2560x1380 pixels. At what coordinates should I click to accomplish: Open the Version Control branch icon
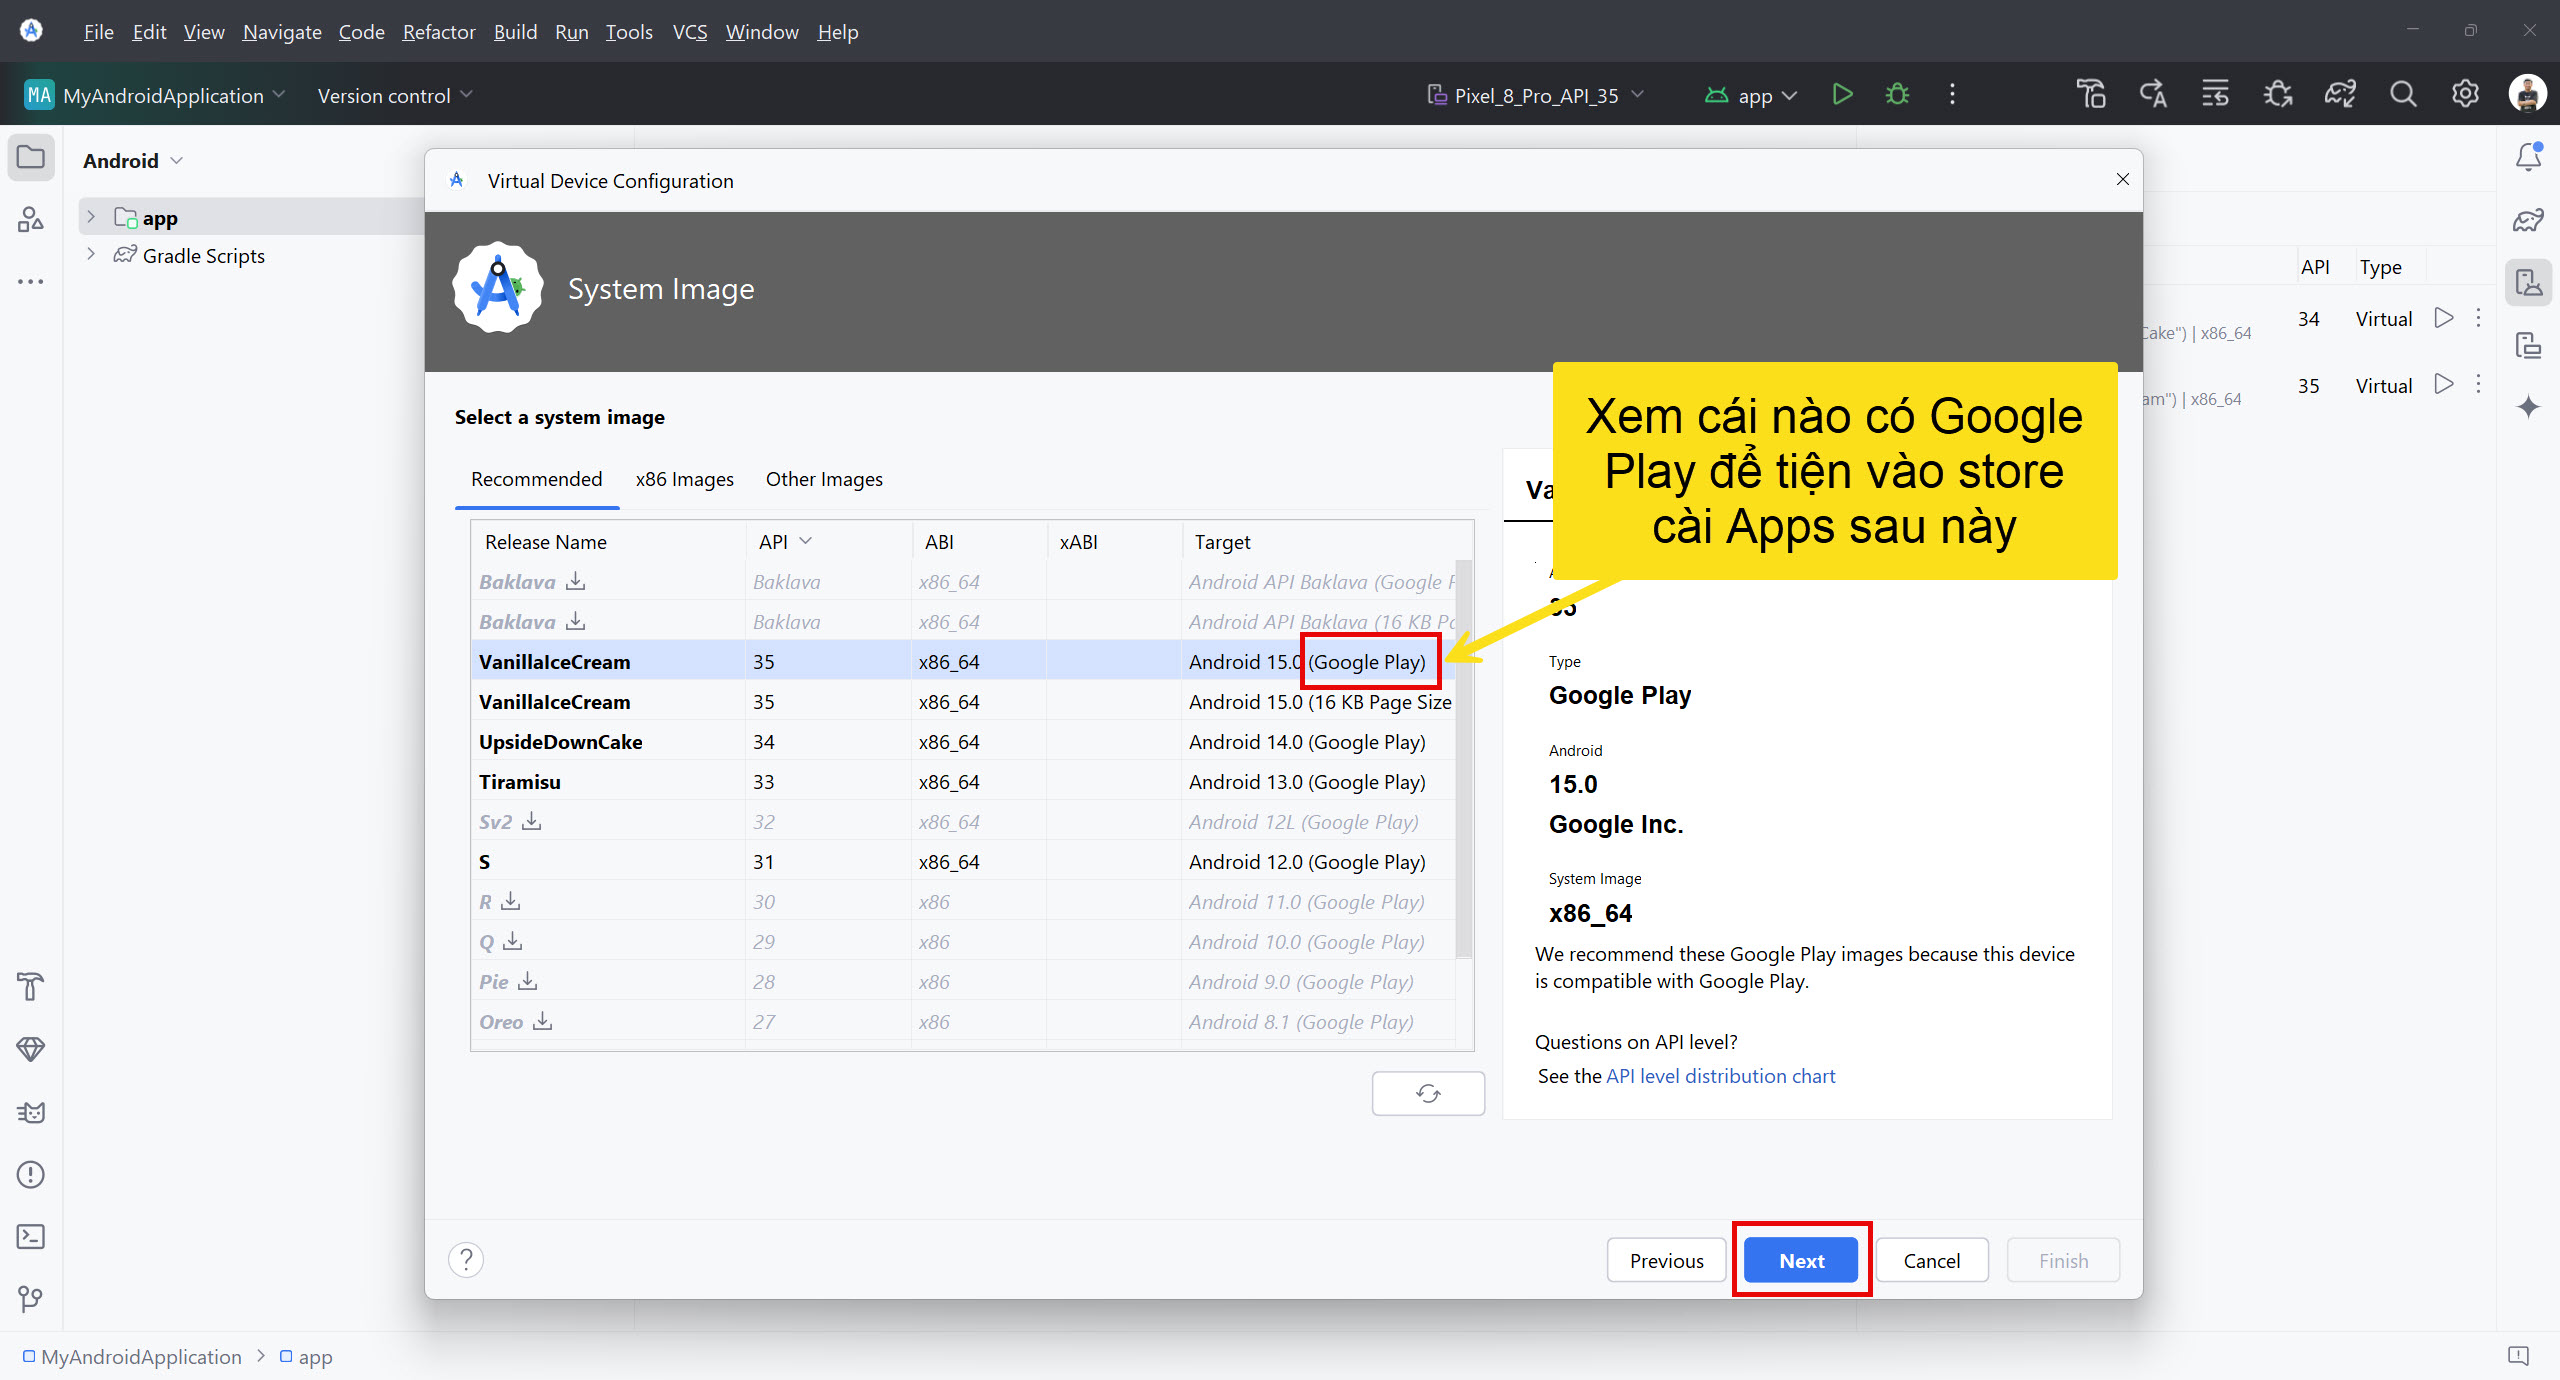tap(31, 1299)
